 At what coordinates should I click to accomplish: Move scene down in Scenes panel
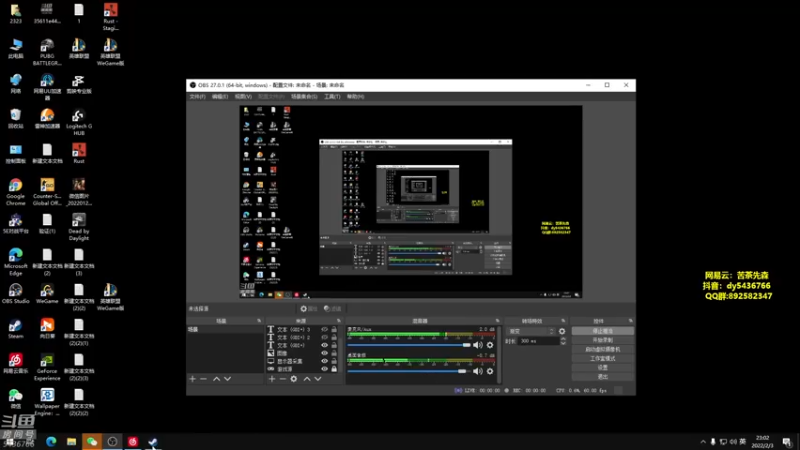(228, 379)
